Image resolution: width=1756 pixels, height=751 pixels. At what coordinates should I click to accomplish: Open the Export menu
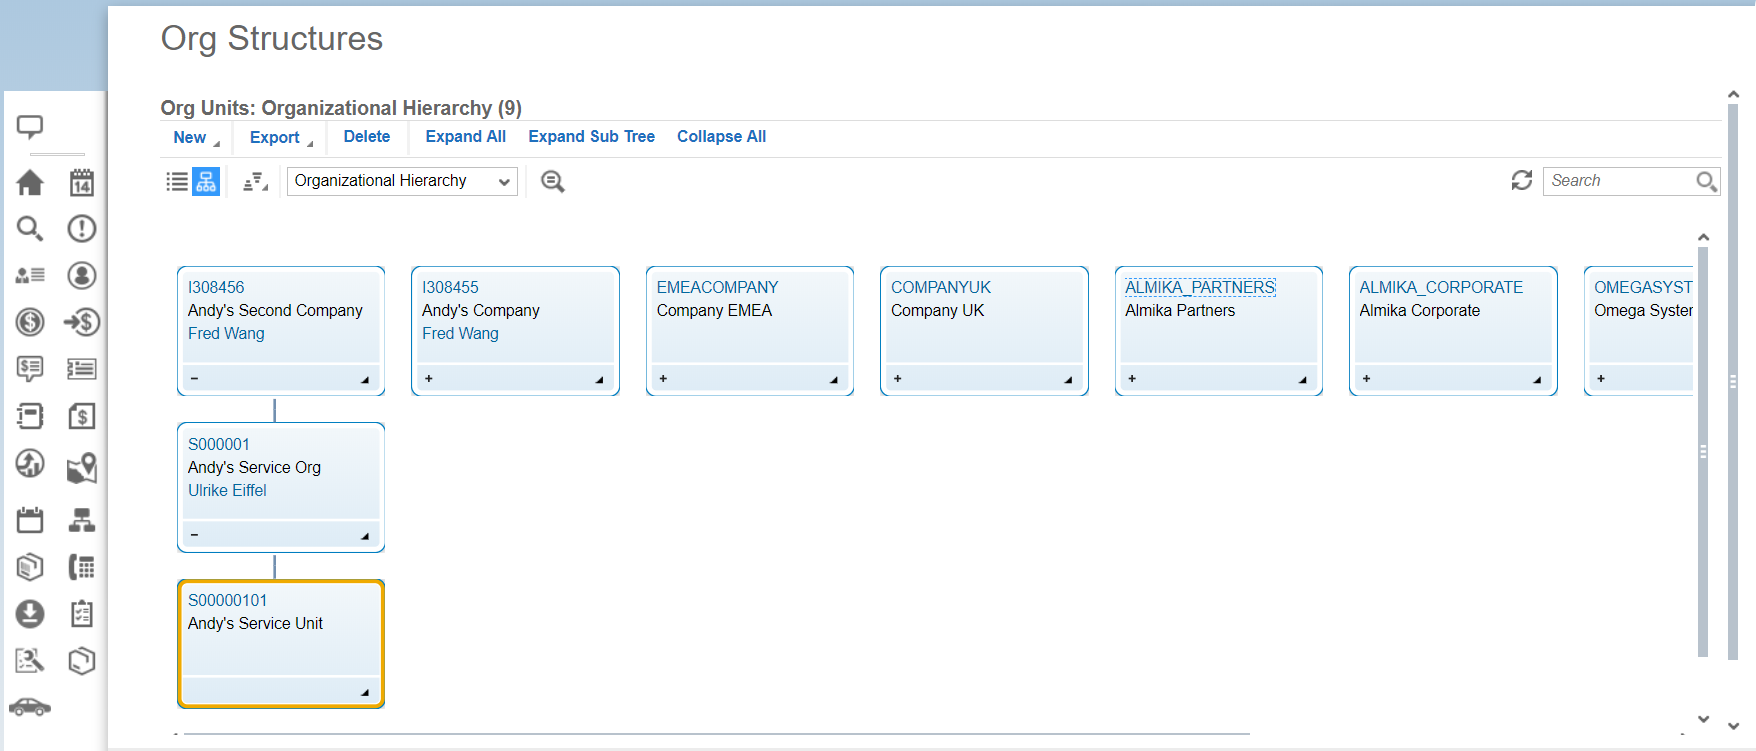point(281,138)
